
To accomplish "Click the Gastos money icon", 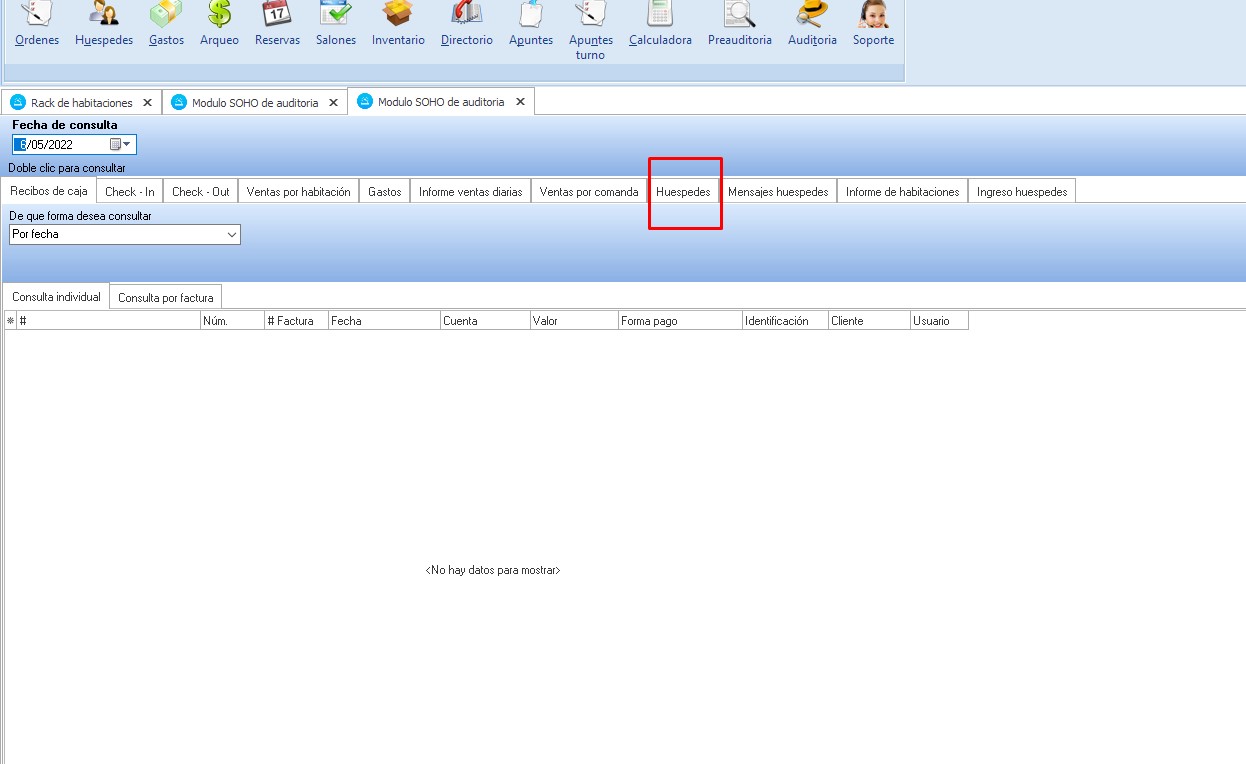I will pyautogui.click(x=166, y=16).
